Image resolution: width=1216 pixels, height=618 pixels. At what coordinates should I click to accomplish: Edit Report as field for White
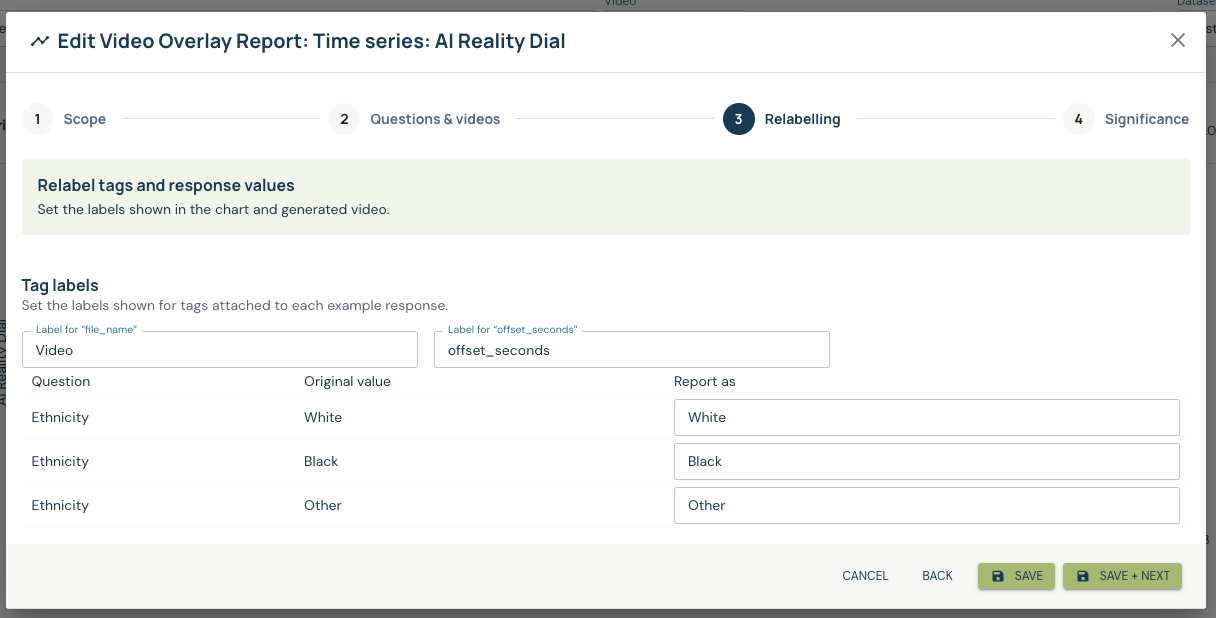pyautogui.click(x=927, y=417)
